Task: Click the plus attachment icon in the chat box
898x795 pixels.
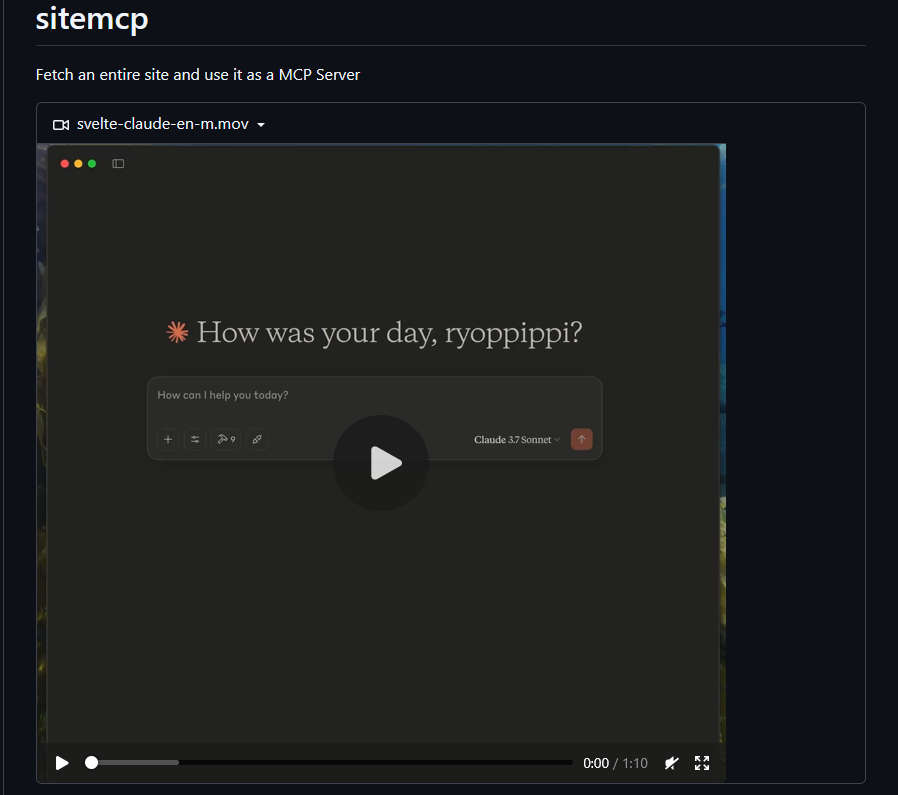Action: coord(168,439)
